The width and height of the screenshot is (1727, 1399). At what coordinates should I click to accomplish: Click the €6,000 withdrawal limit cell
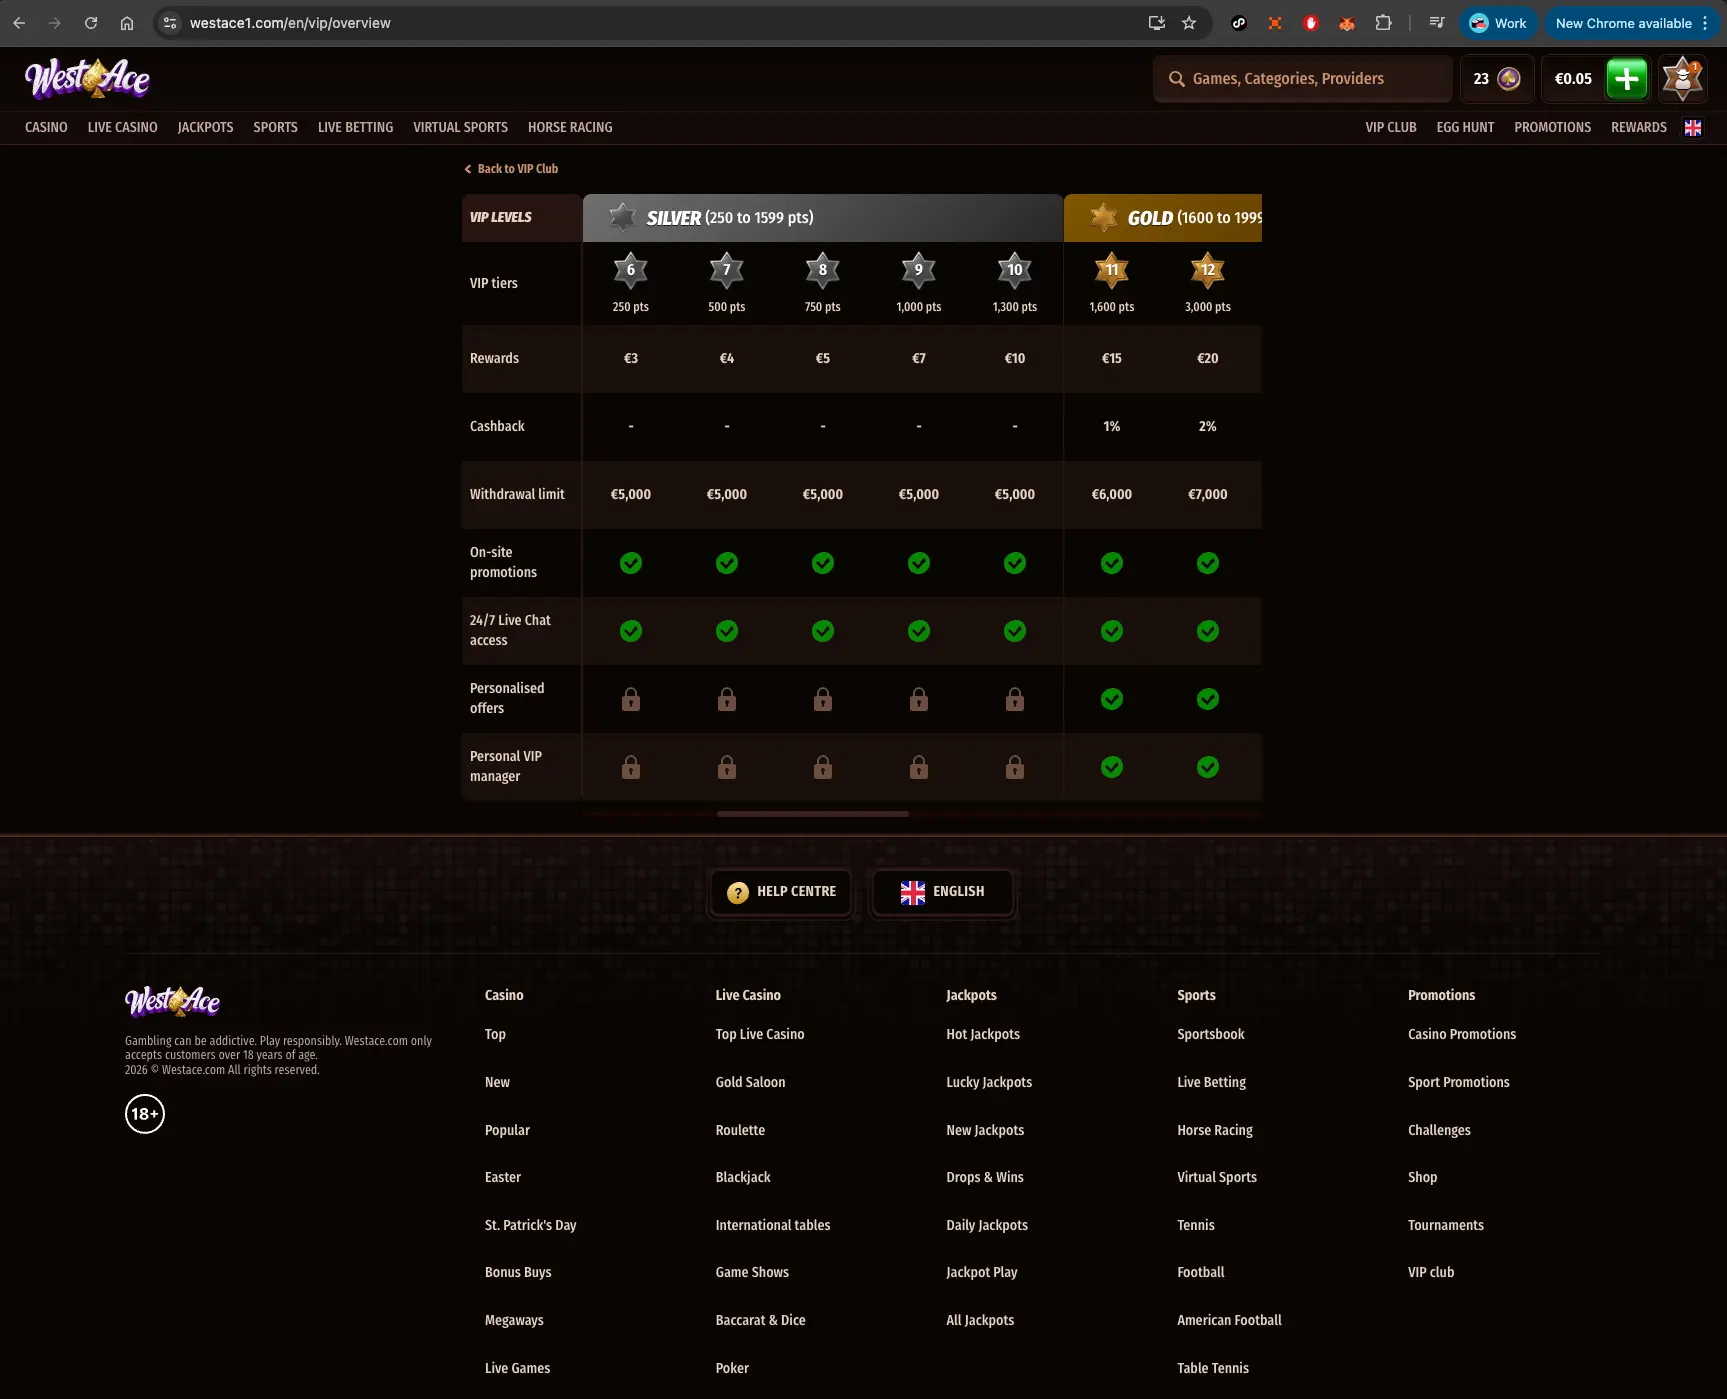tap(1112, 494)
